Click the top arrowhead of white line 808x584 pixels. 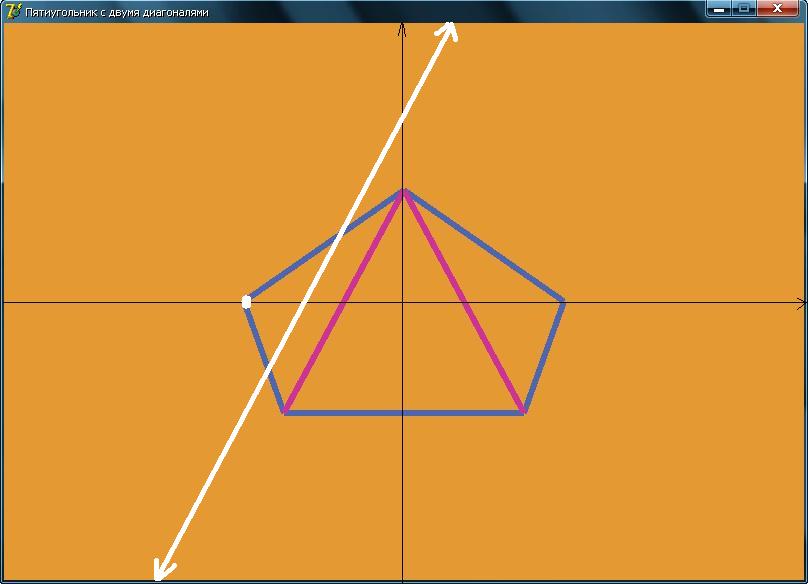point(451,26)
